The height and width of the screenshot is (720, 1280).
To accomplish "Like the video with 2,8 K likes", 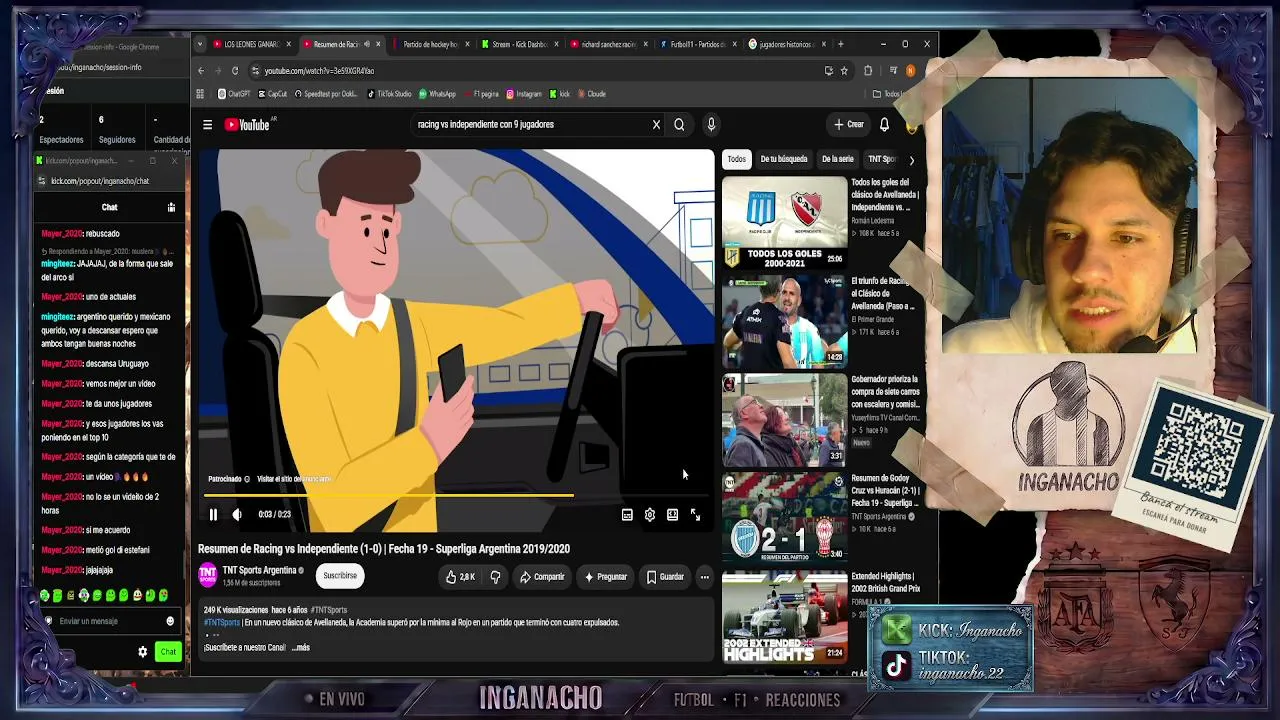I will coord(460,577).
